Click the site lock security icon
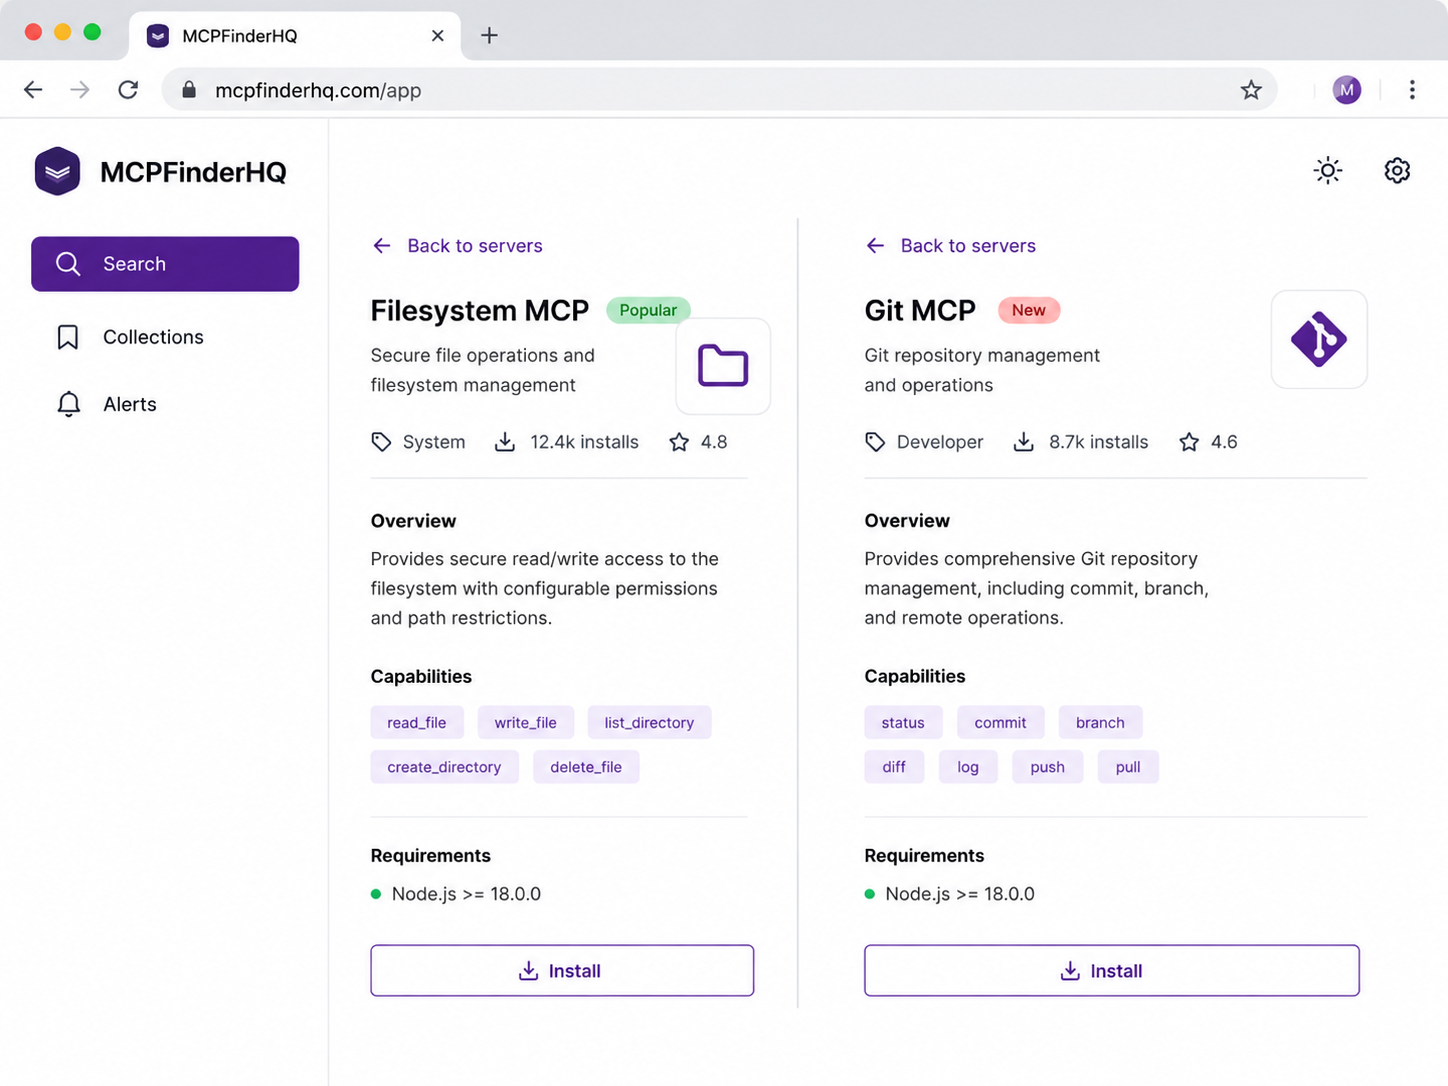 click(x=189, y=90)
